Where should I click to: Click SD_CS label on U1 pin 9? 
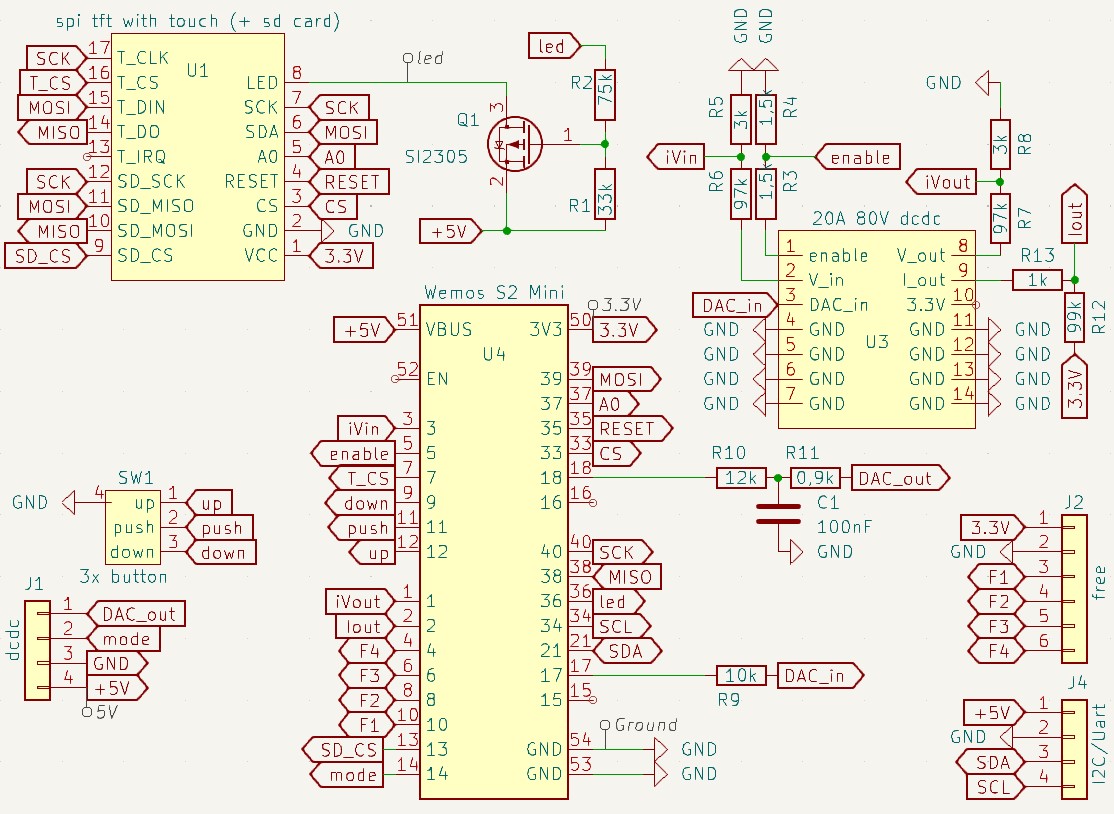pos(45,256)
